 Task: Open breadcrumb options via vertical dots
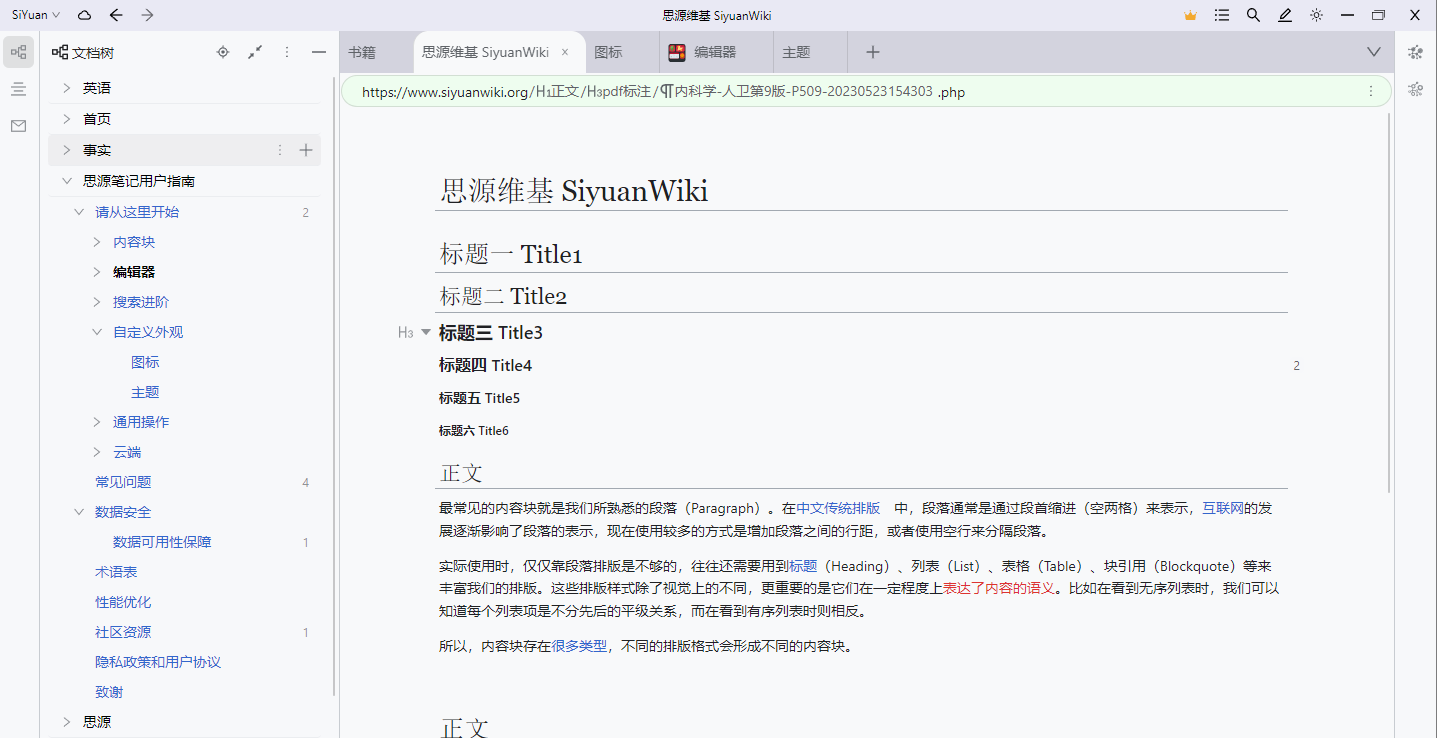tap(1371, 90)
